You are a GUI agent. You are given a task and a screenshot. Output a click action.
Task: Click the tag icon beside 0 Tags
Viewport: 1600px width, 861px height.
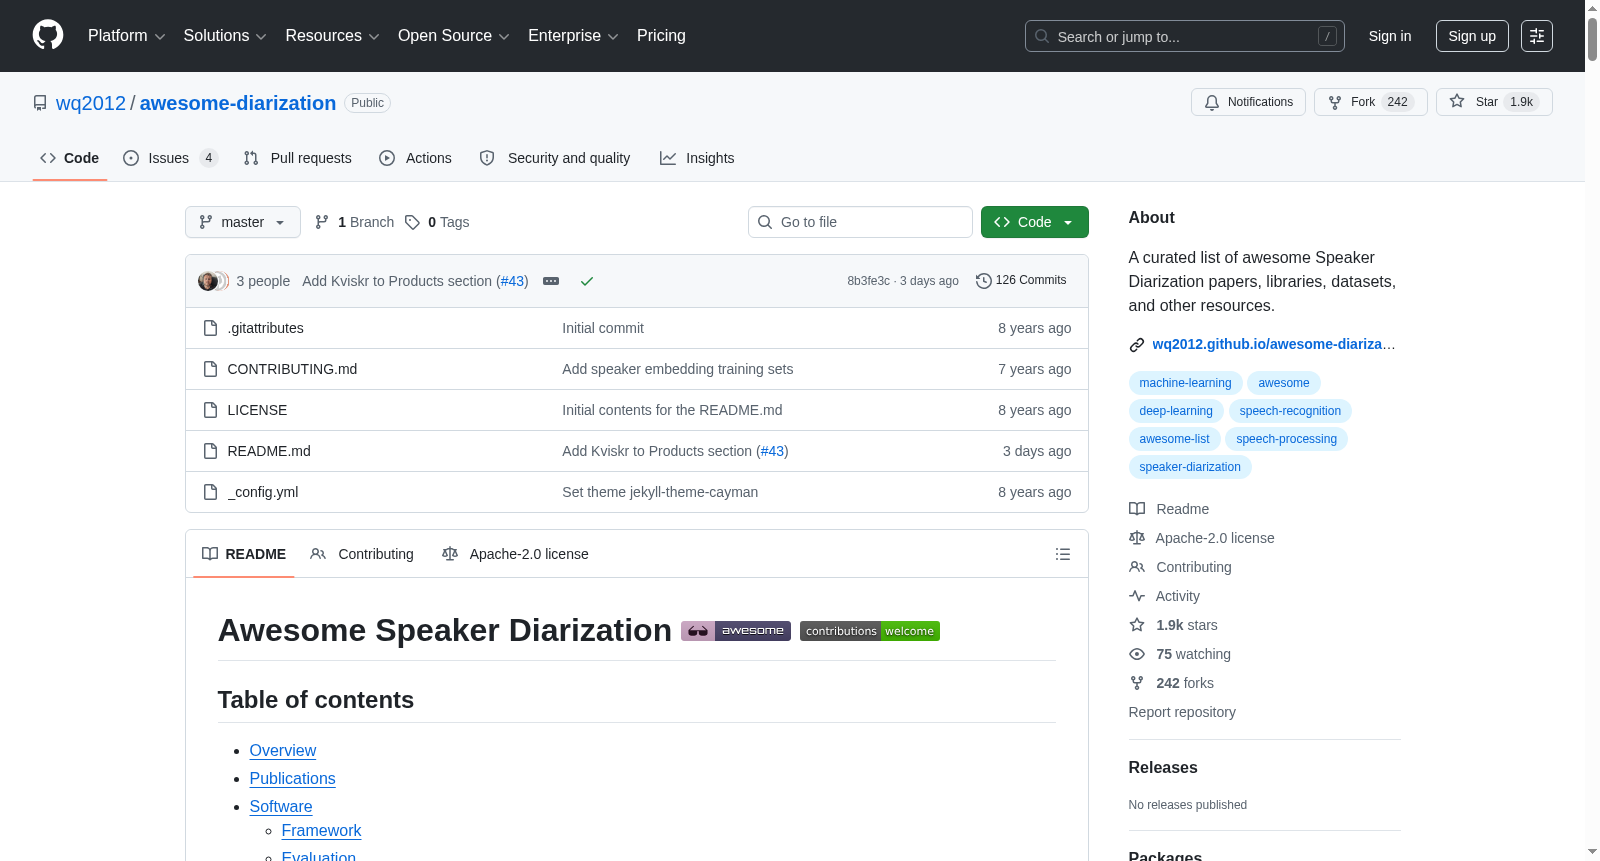[412, 222]
